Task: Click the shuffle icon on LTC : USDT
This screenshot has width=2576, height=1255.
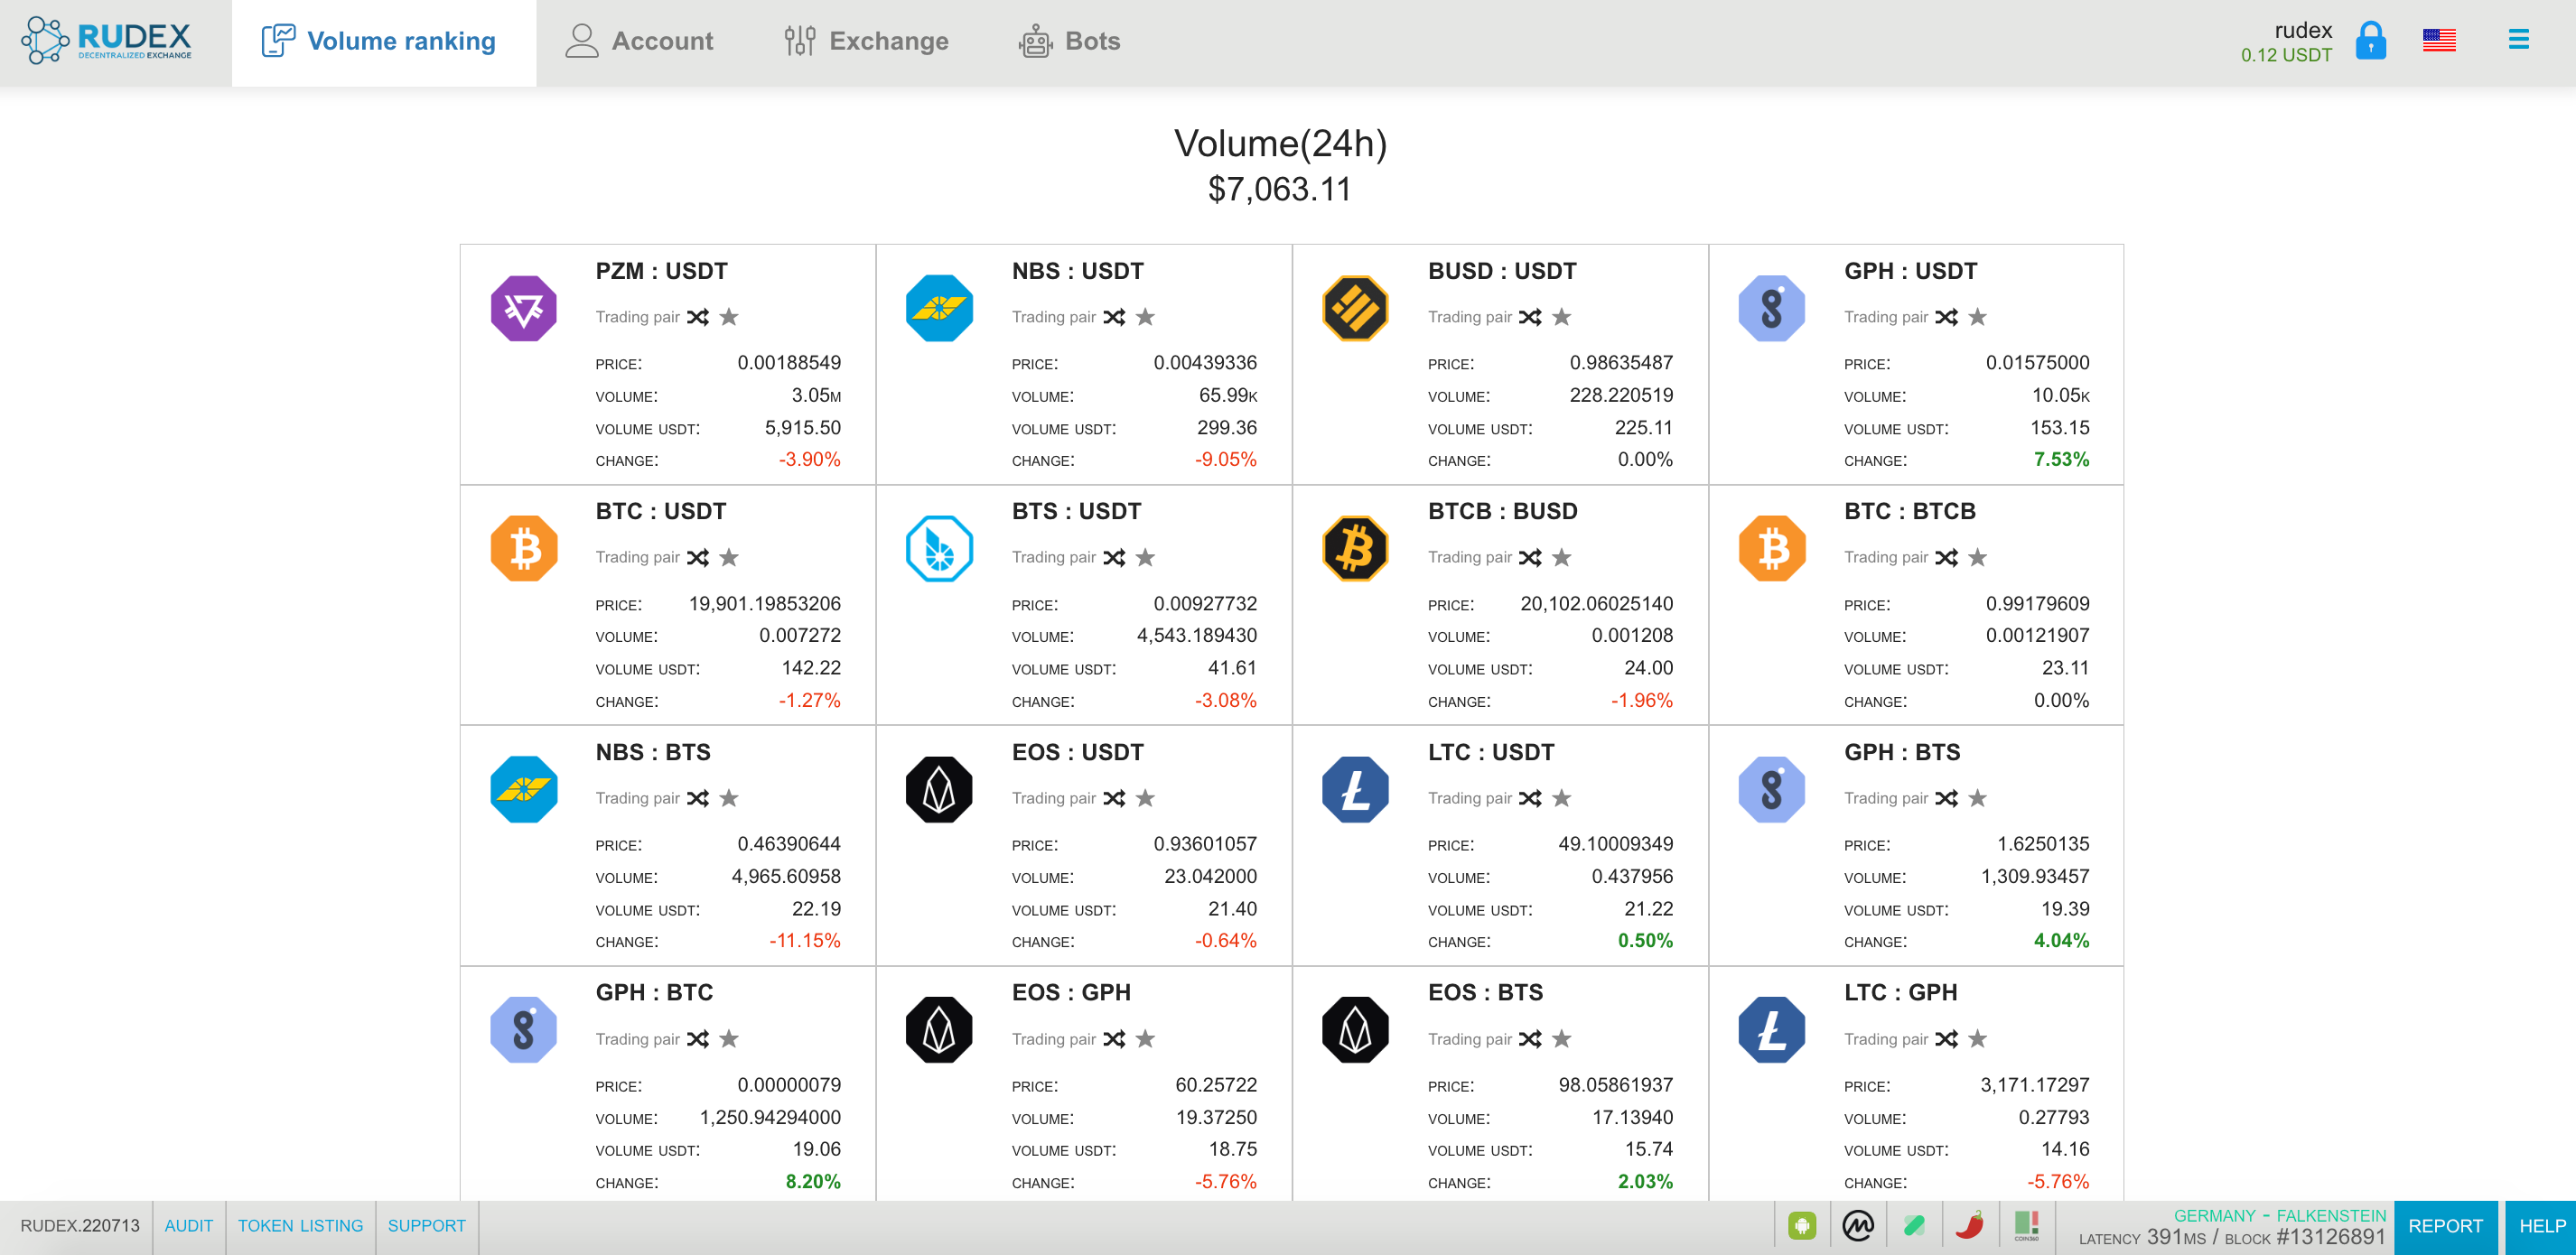Action: click(1530, 798)
